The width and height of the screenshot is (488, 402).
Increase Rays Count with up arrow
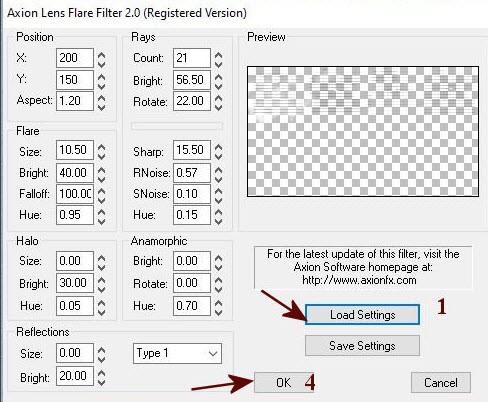(218, 55)
